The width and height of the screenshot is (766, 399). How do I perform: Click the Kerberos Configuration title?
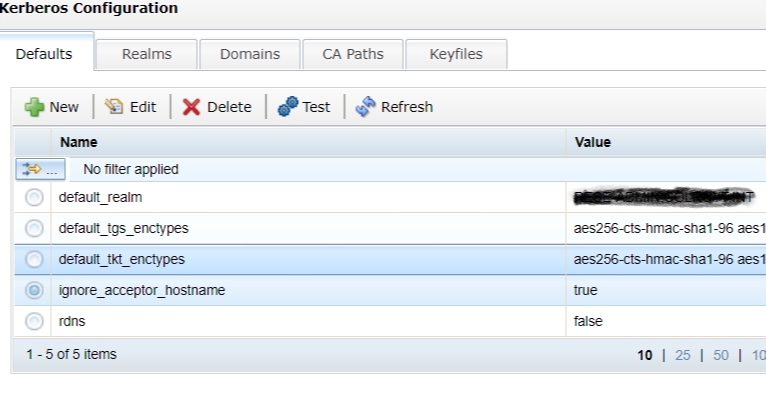(88, 8)
